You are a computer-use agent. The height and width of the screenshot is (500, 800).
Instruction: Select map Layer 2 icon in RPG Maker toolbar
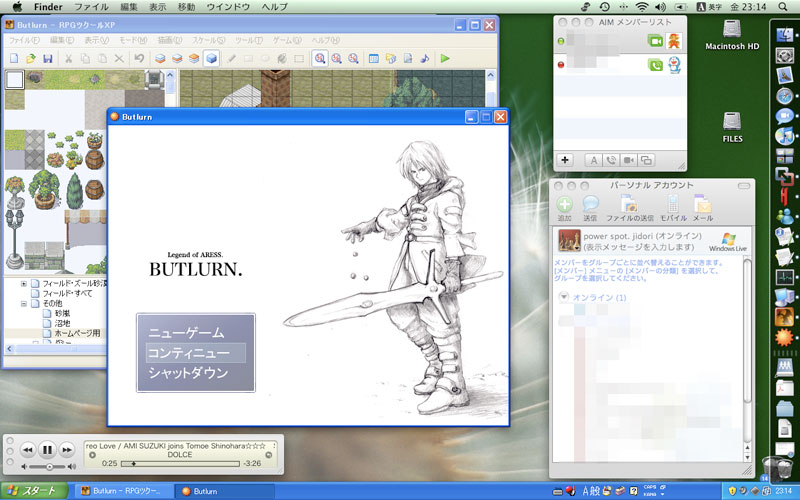coord(177,59)
